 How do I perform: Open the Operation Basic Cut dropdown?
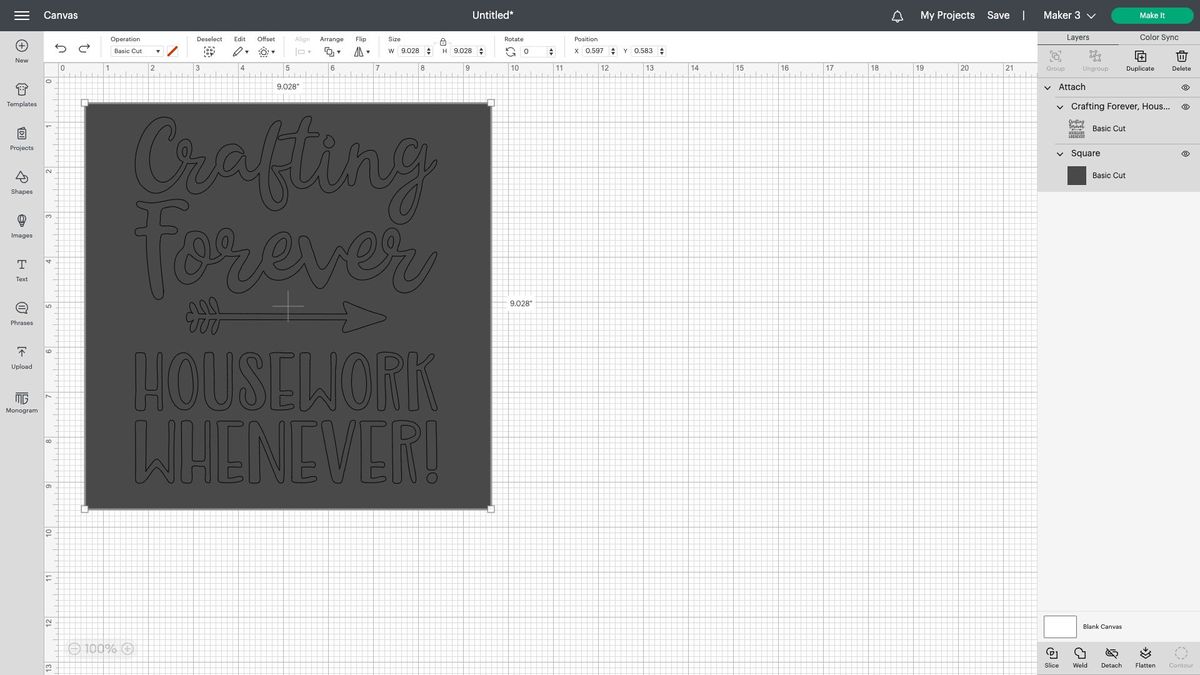[135, 50]
